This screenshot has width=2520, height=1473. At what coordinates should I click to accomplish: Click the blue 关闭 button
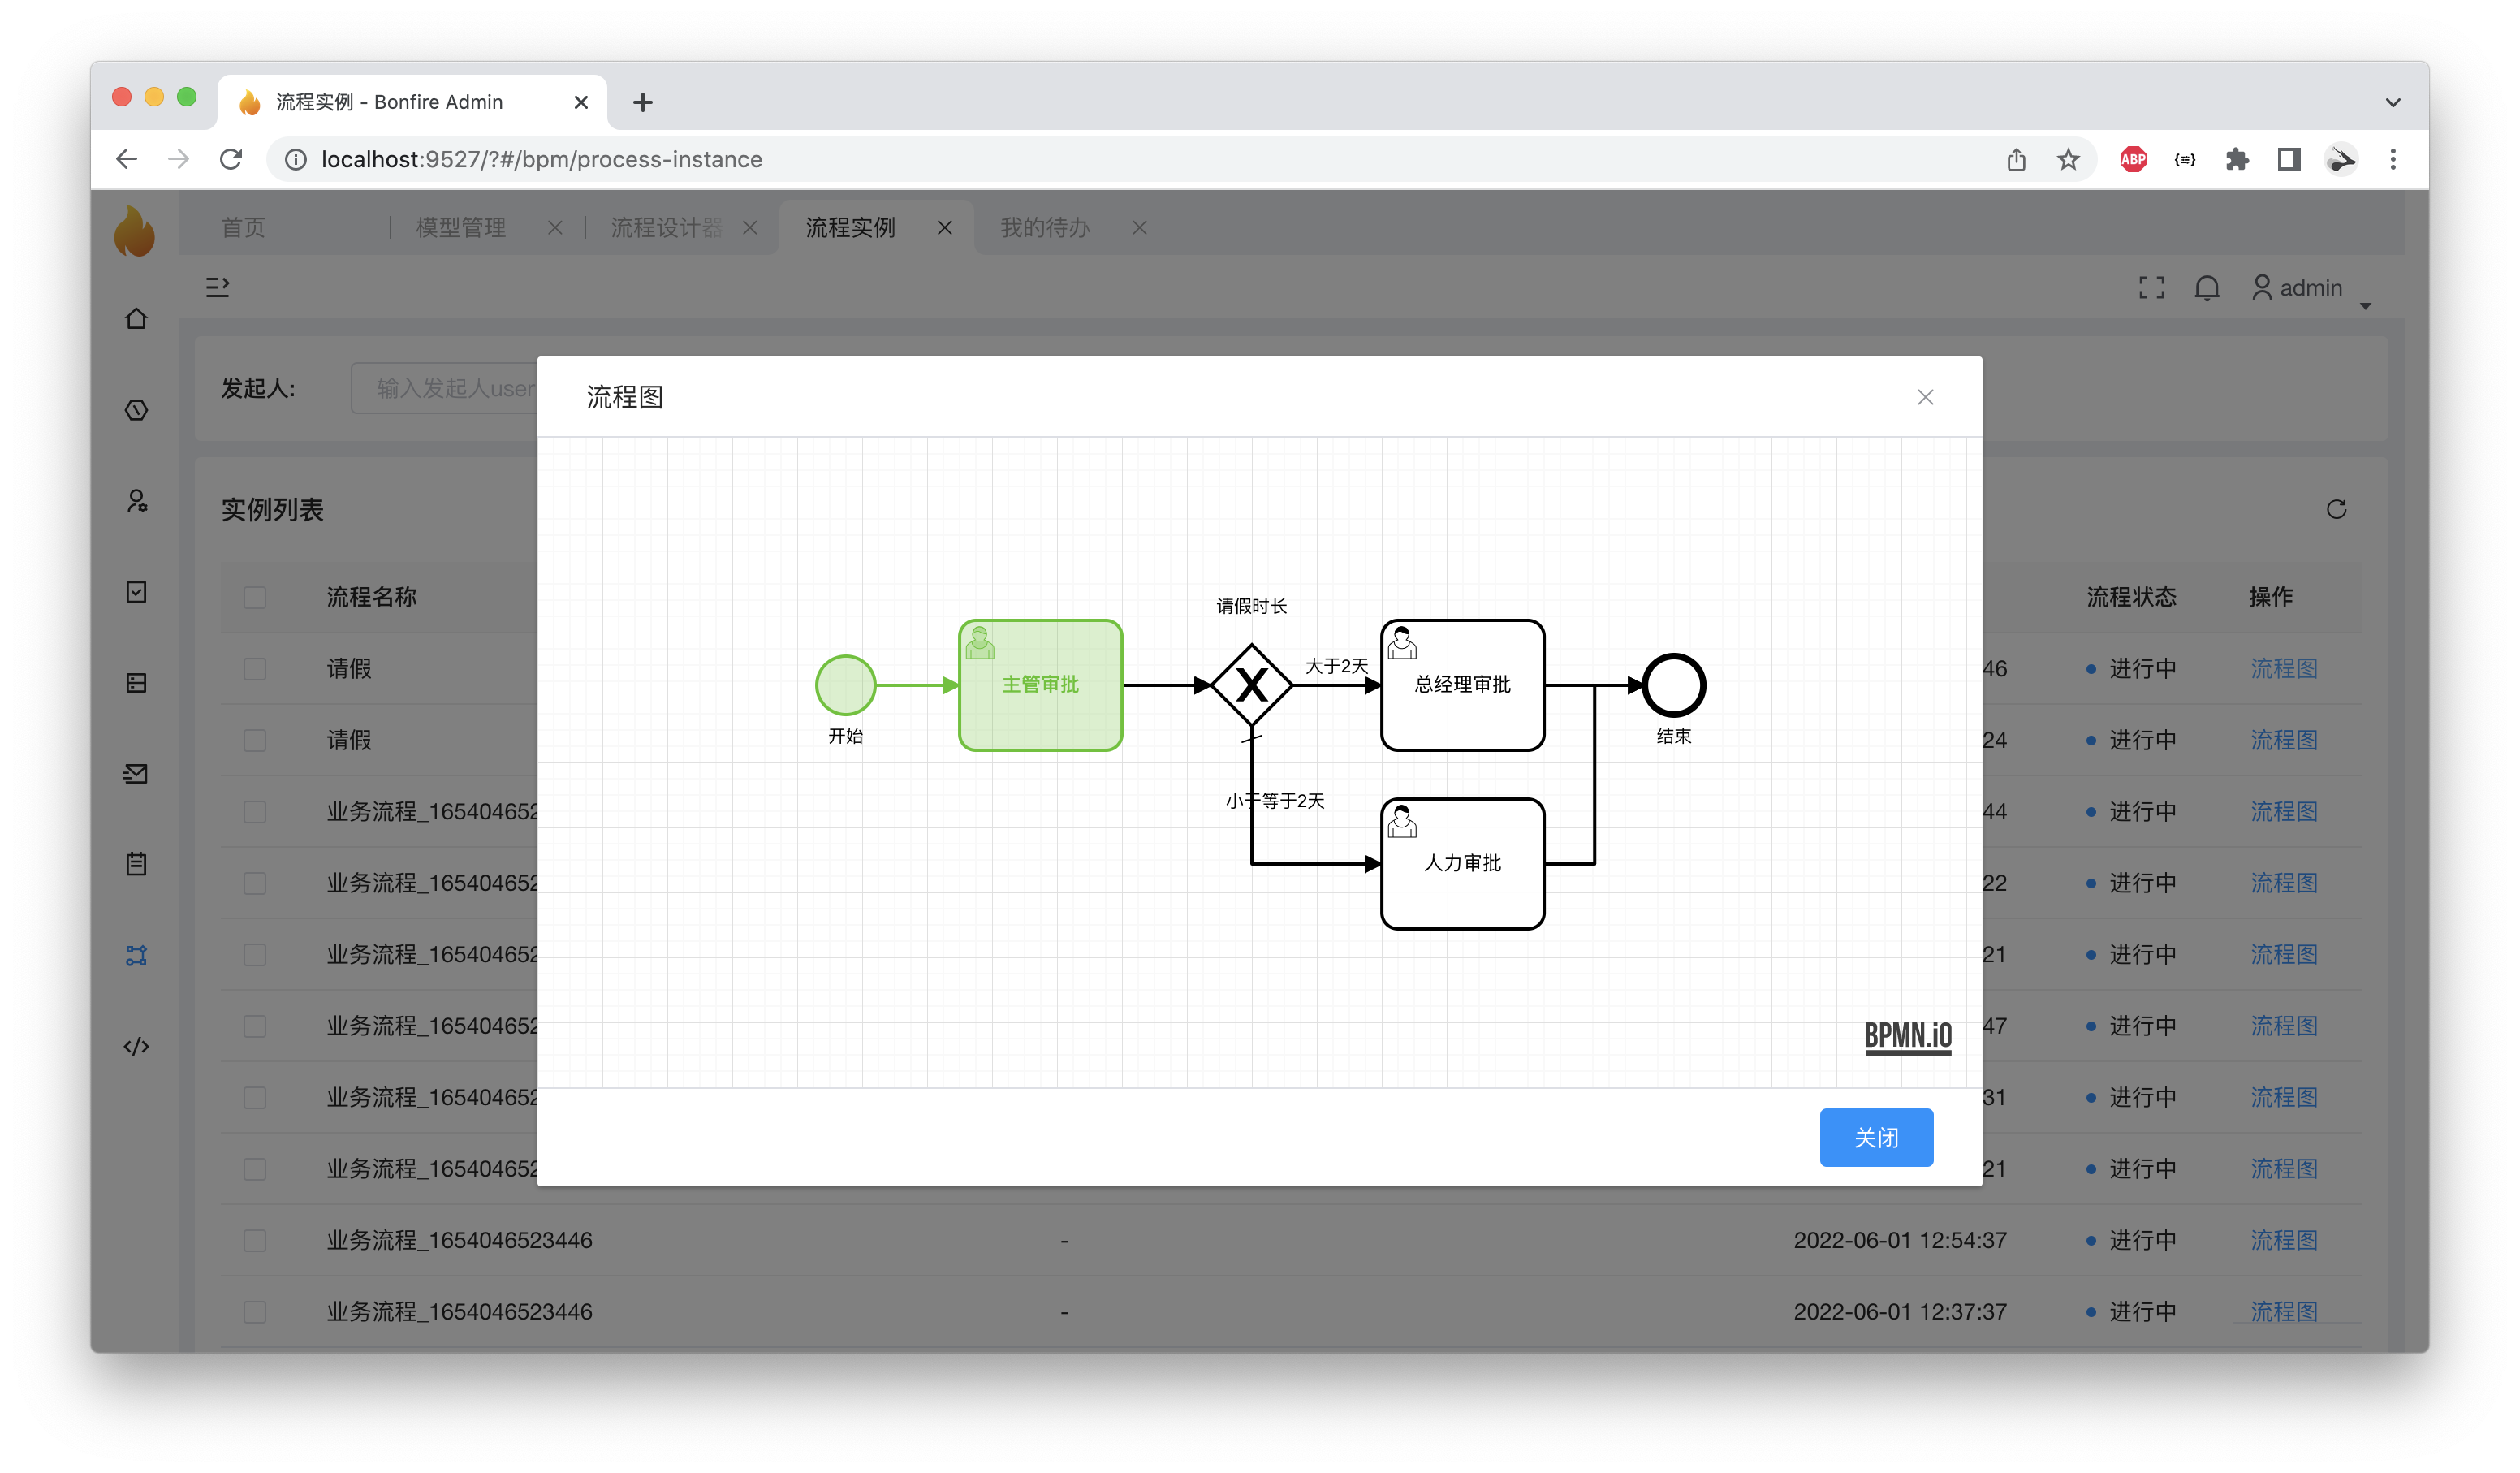point(1876,1137)
